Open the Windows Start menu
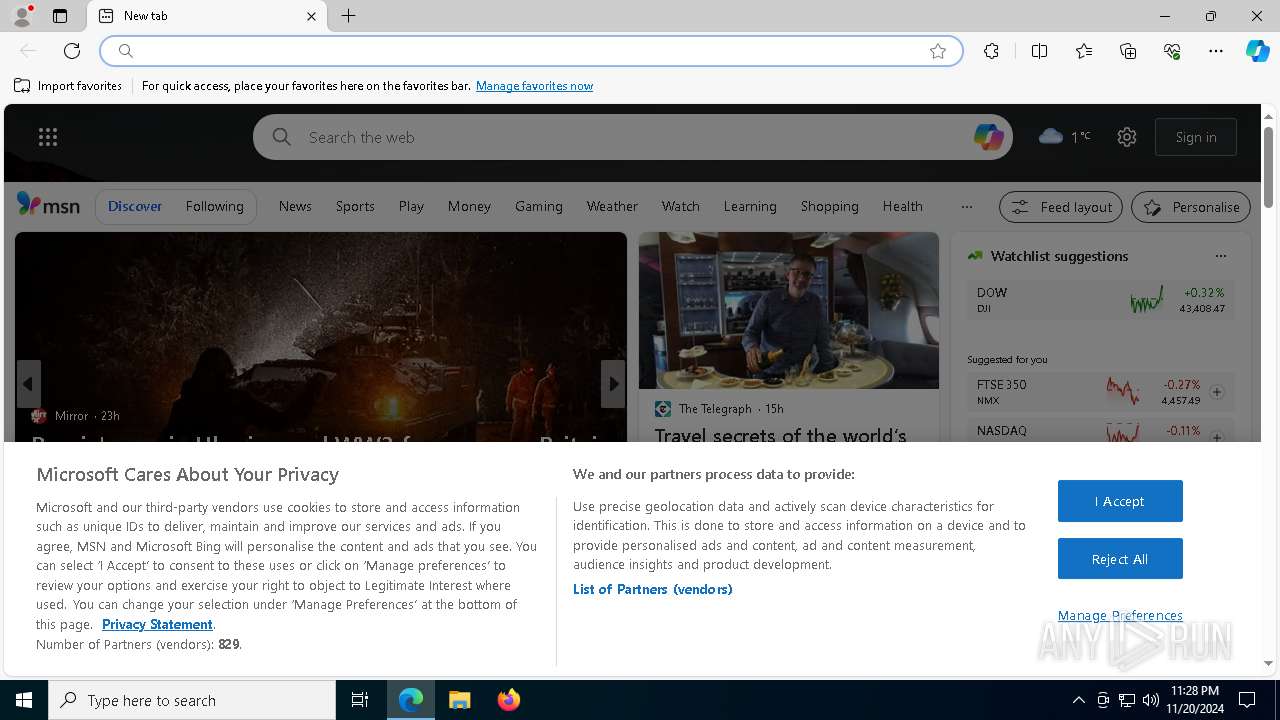 click(x=24, y=700)
